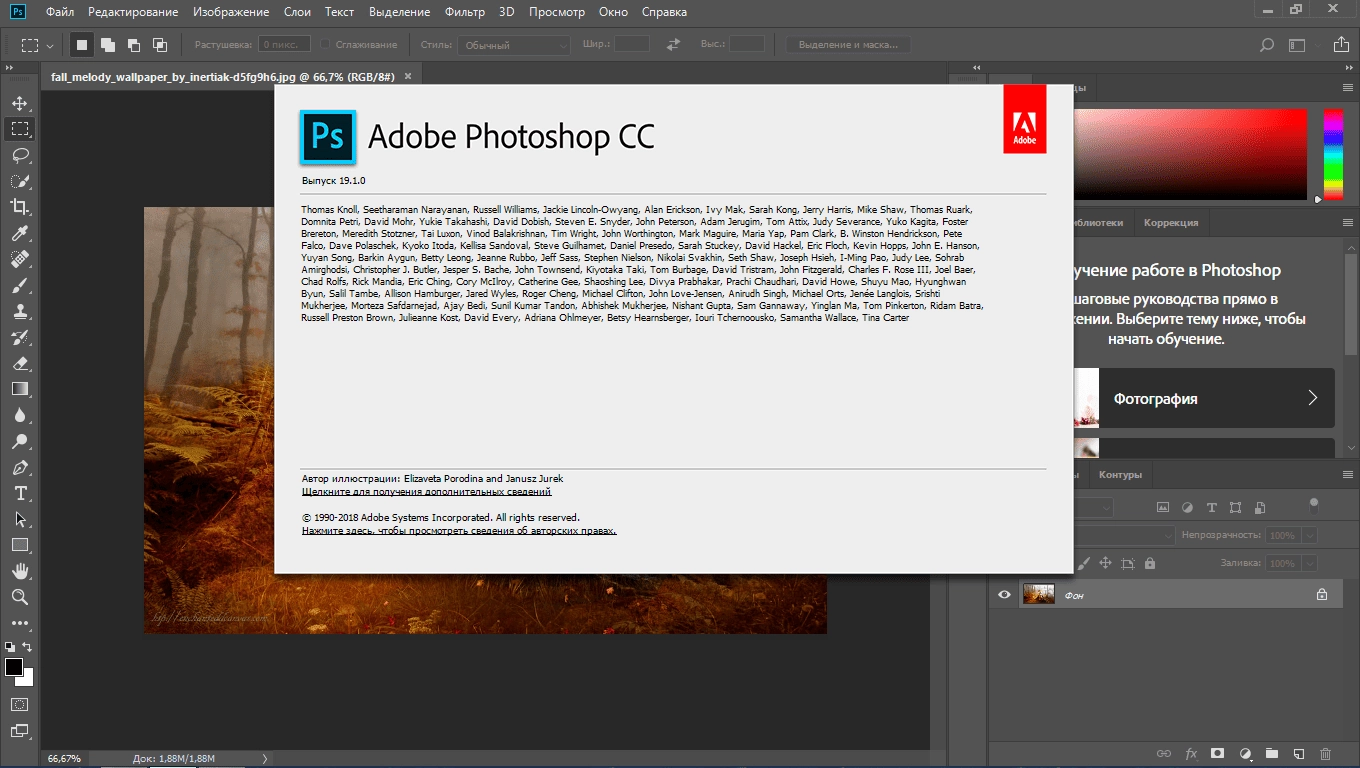Open the Стиль dropdown set to Обычный
Viewport: 1360px width, 768px height.
(514, 45)
